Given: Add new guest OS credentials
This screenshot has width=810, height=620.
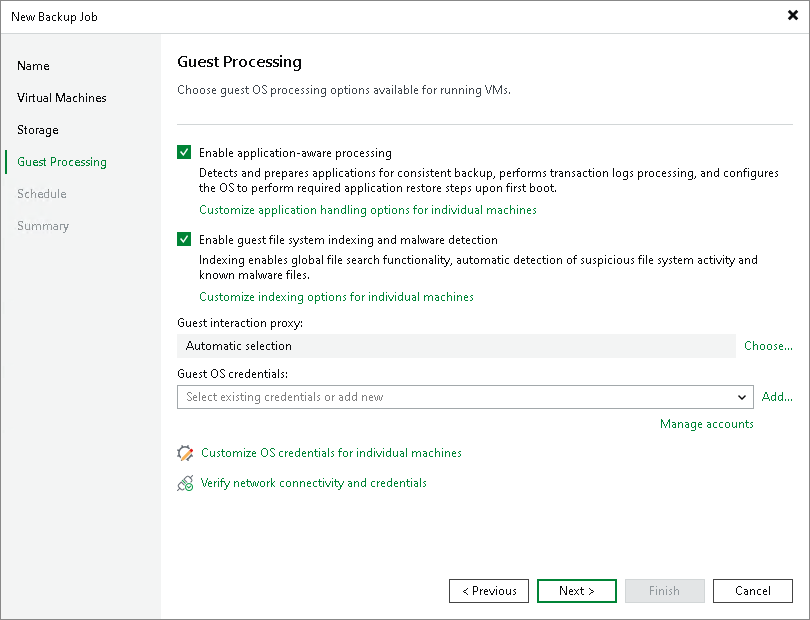Looking at the screenshot, I should pyautogui.click(x=777, y=397).
